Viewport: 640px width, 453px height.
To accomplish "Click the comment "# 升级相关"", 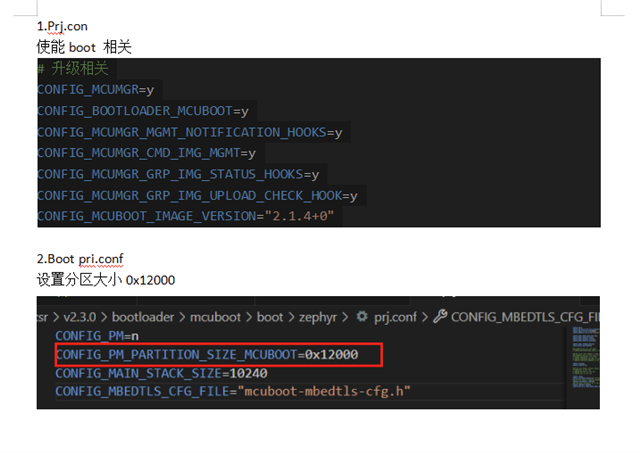I will coord(73,68).
